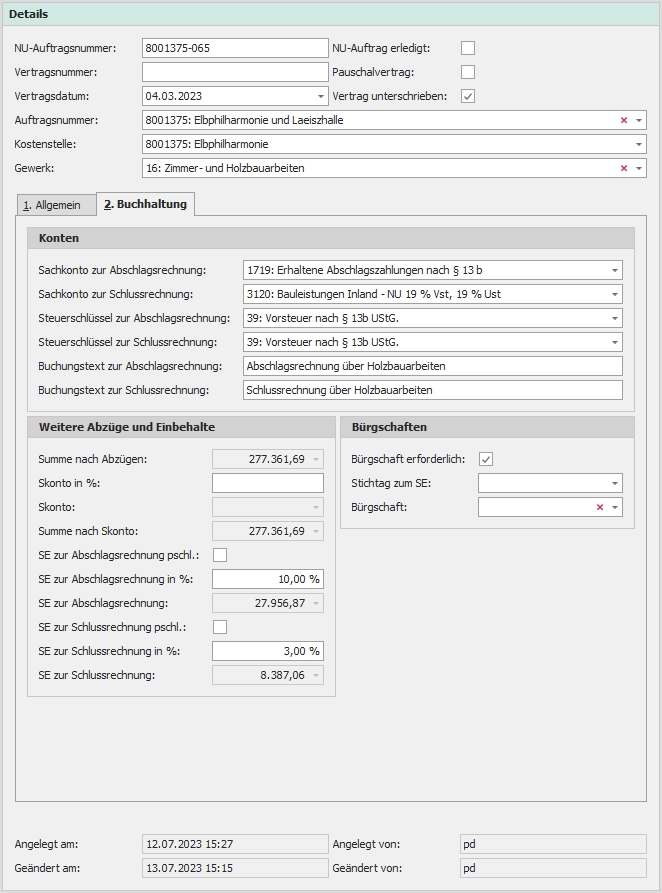Clear the Bürgschaft field with red X
662x893 pixels.
[599, 508]
